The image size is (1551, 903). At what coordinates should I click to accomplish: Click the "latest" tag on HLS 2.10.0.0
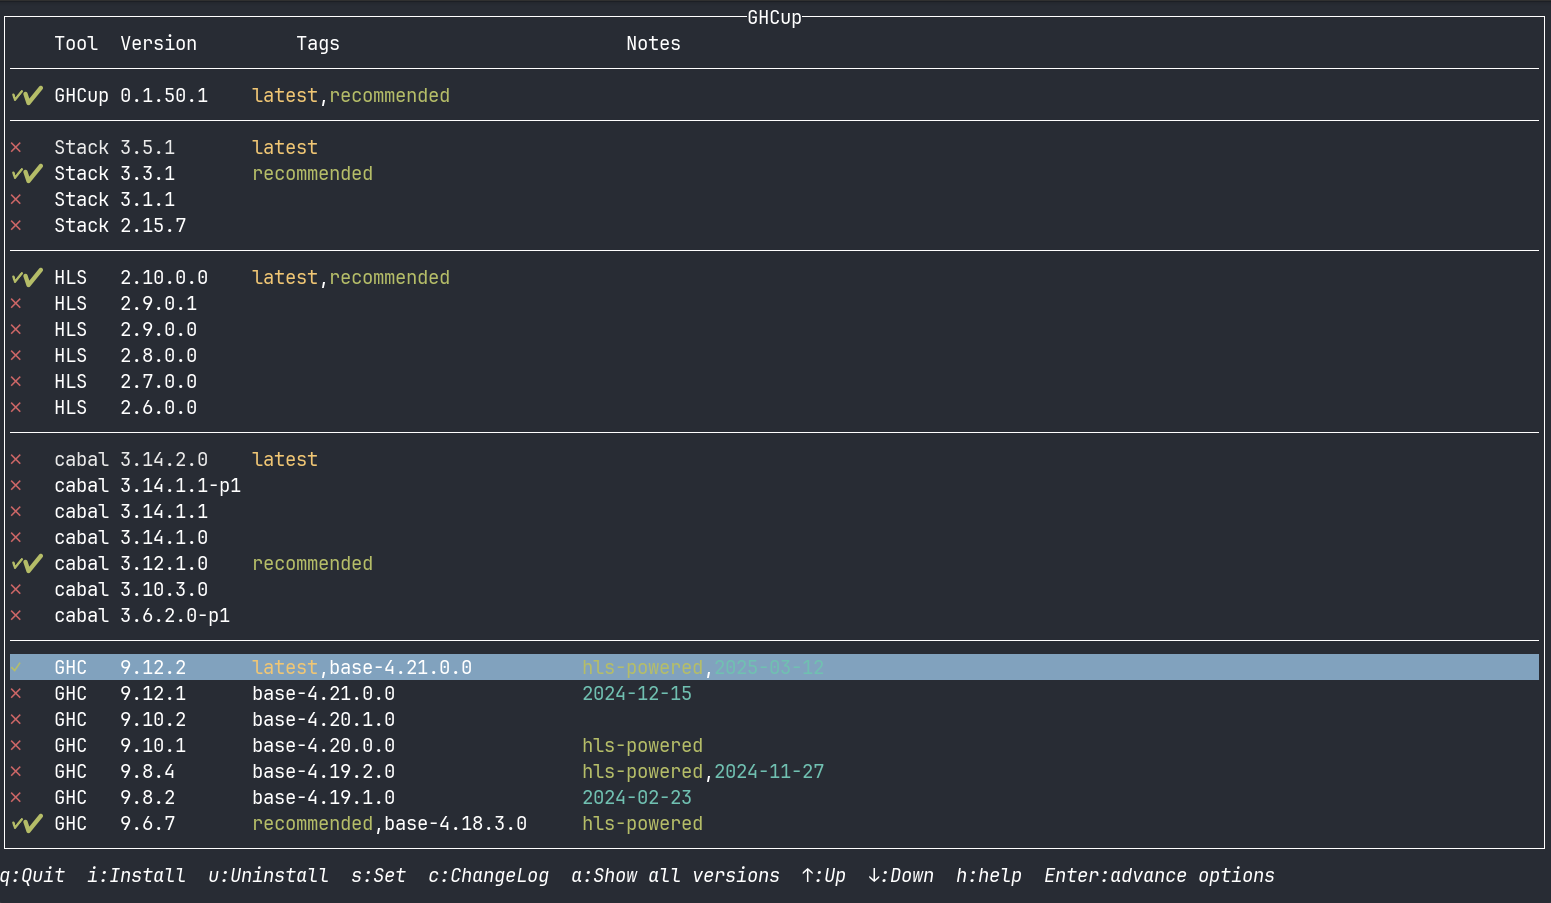point(285,278)
